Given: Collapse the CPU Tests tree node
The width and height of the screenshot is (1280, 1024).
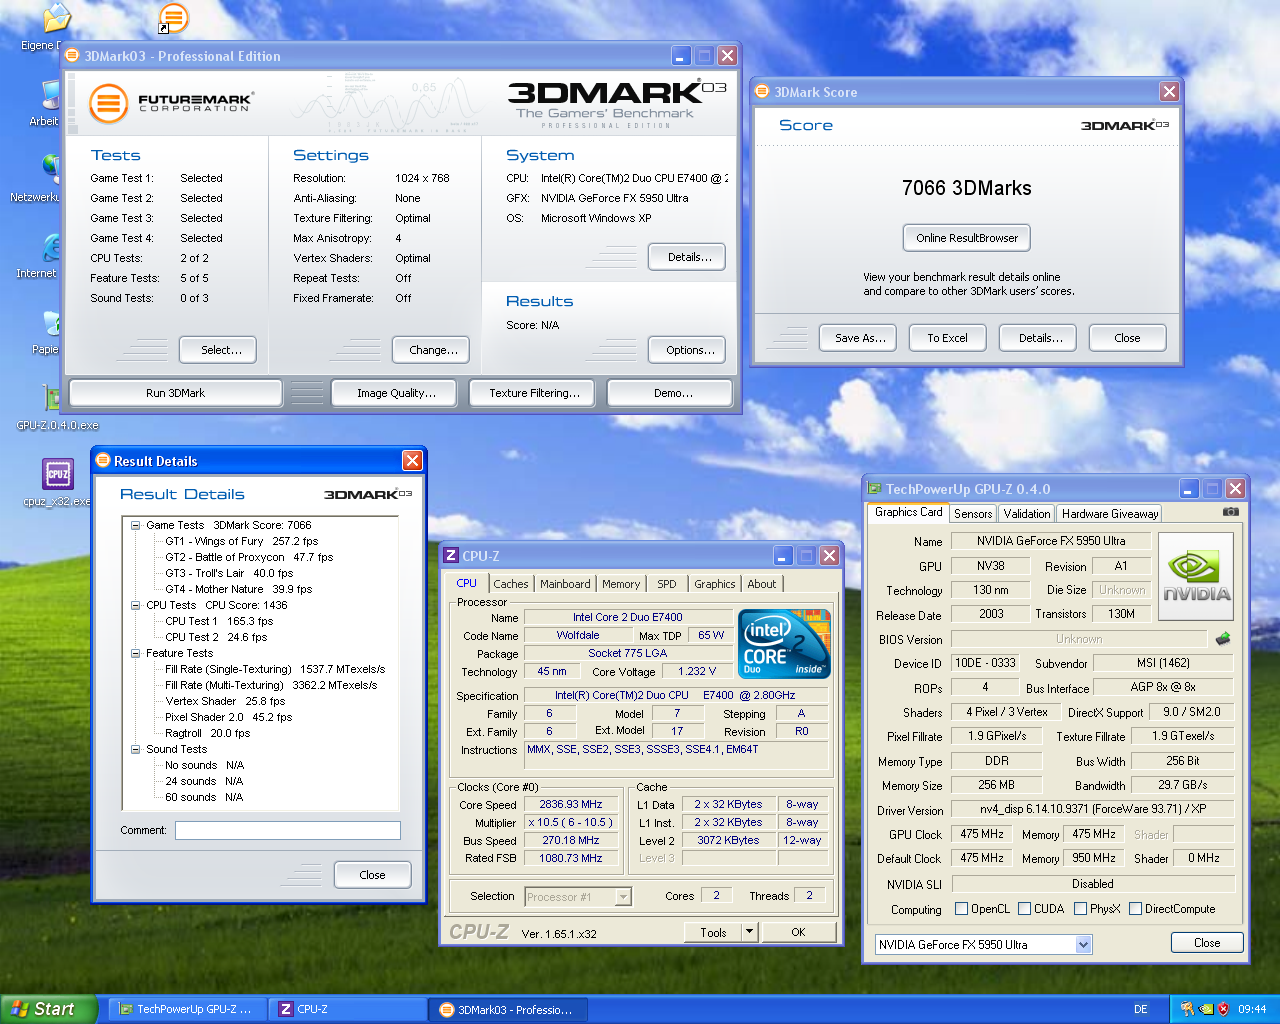Looking at the screenshot, I should (135, 605).
